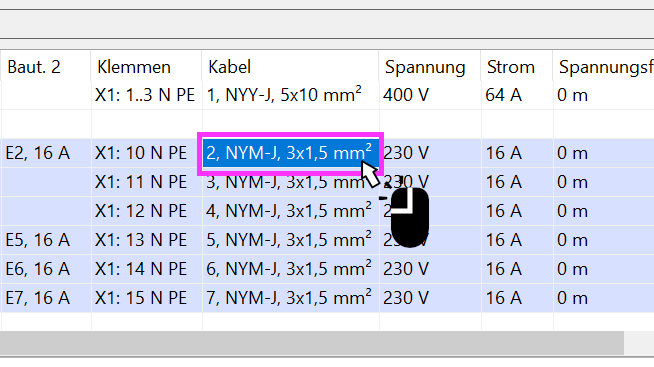The width and height of the screenshot is (654, 367).
Task: Select the 400 V voltage cell
Action: [430, 96]
